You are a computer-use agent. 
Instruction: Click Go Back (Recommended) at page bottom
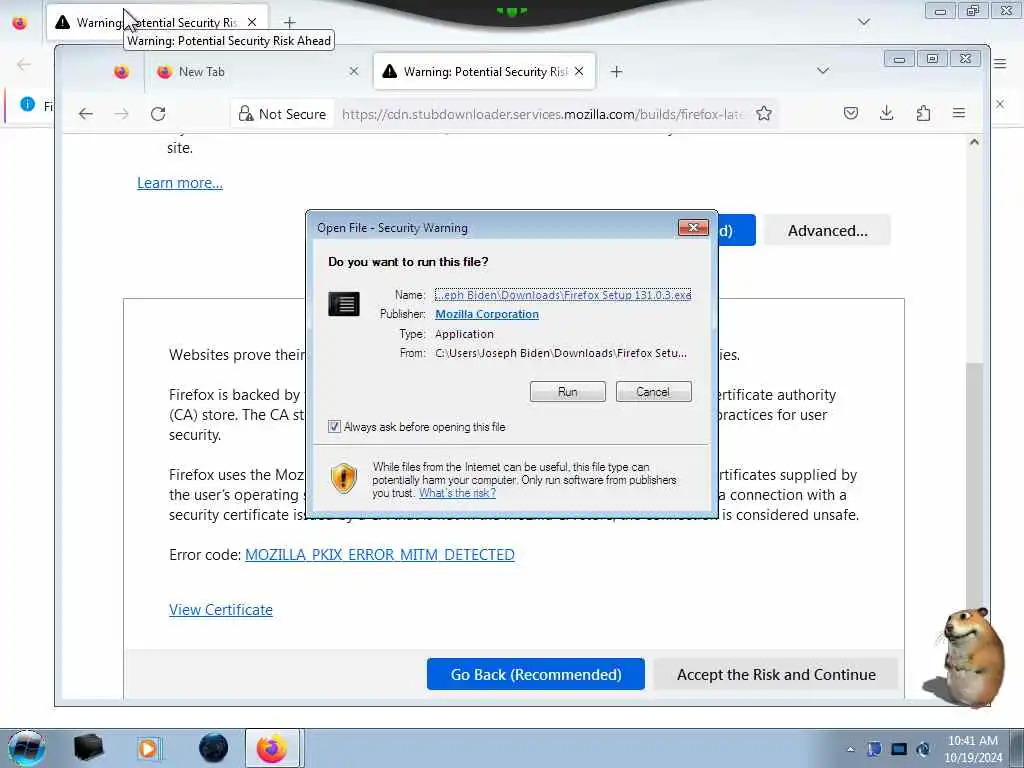[536, 674]
